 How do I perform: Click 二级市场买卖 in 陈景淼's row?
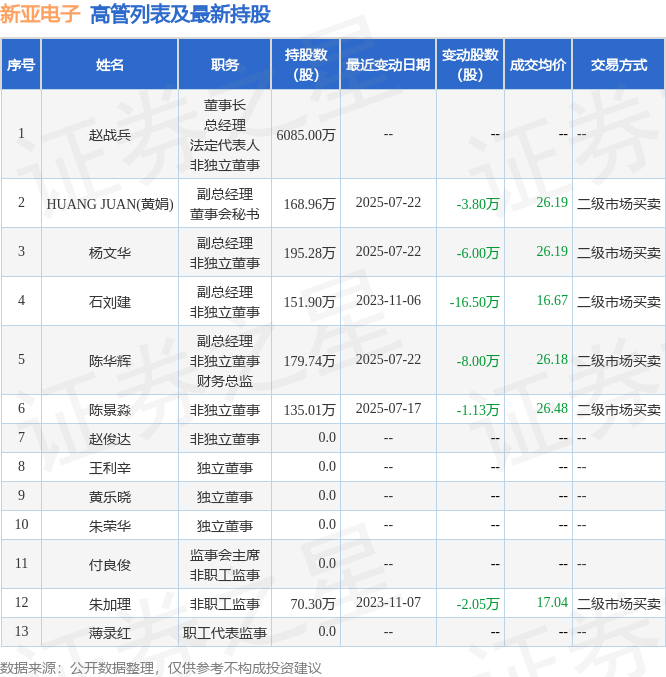click(619, 410)
